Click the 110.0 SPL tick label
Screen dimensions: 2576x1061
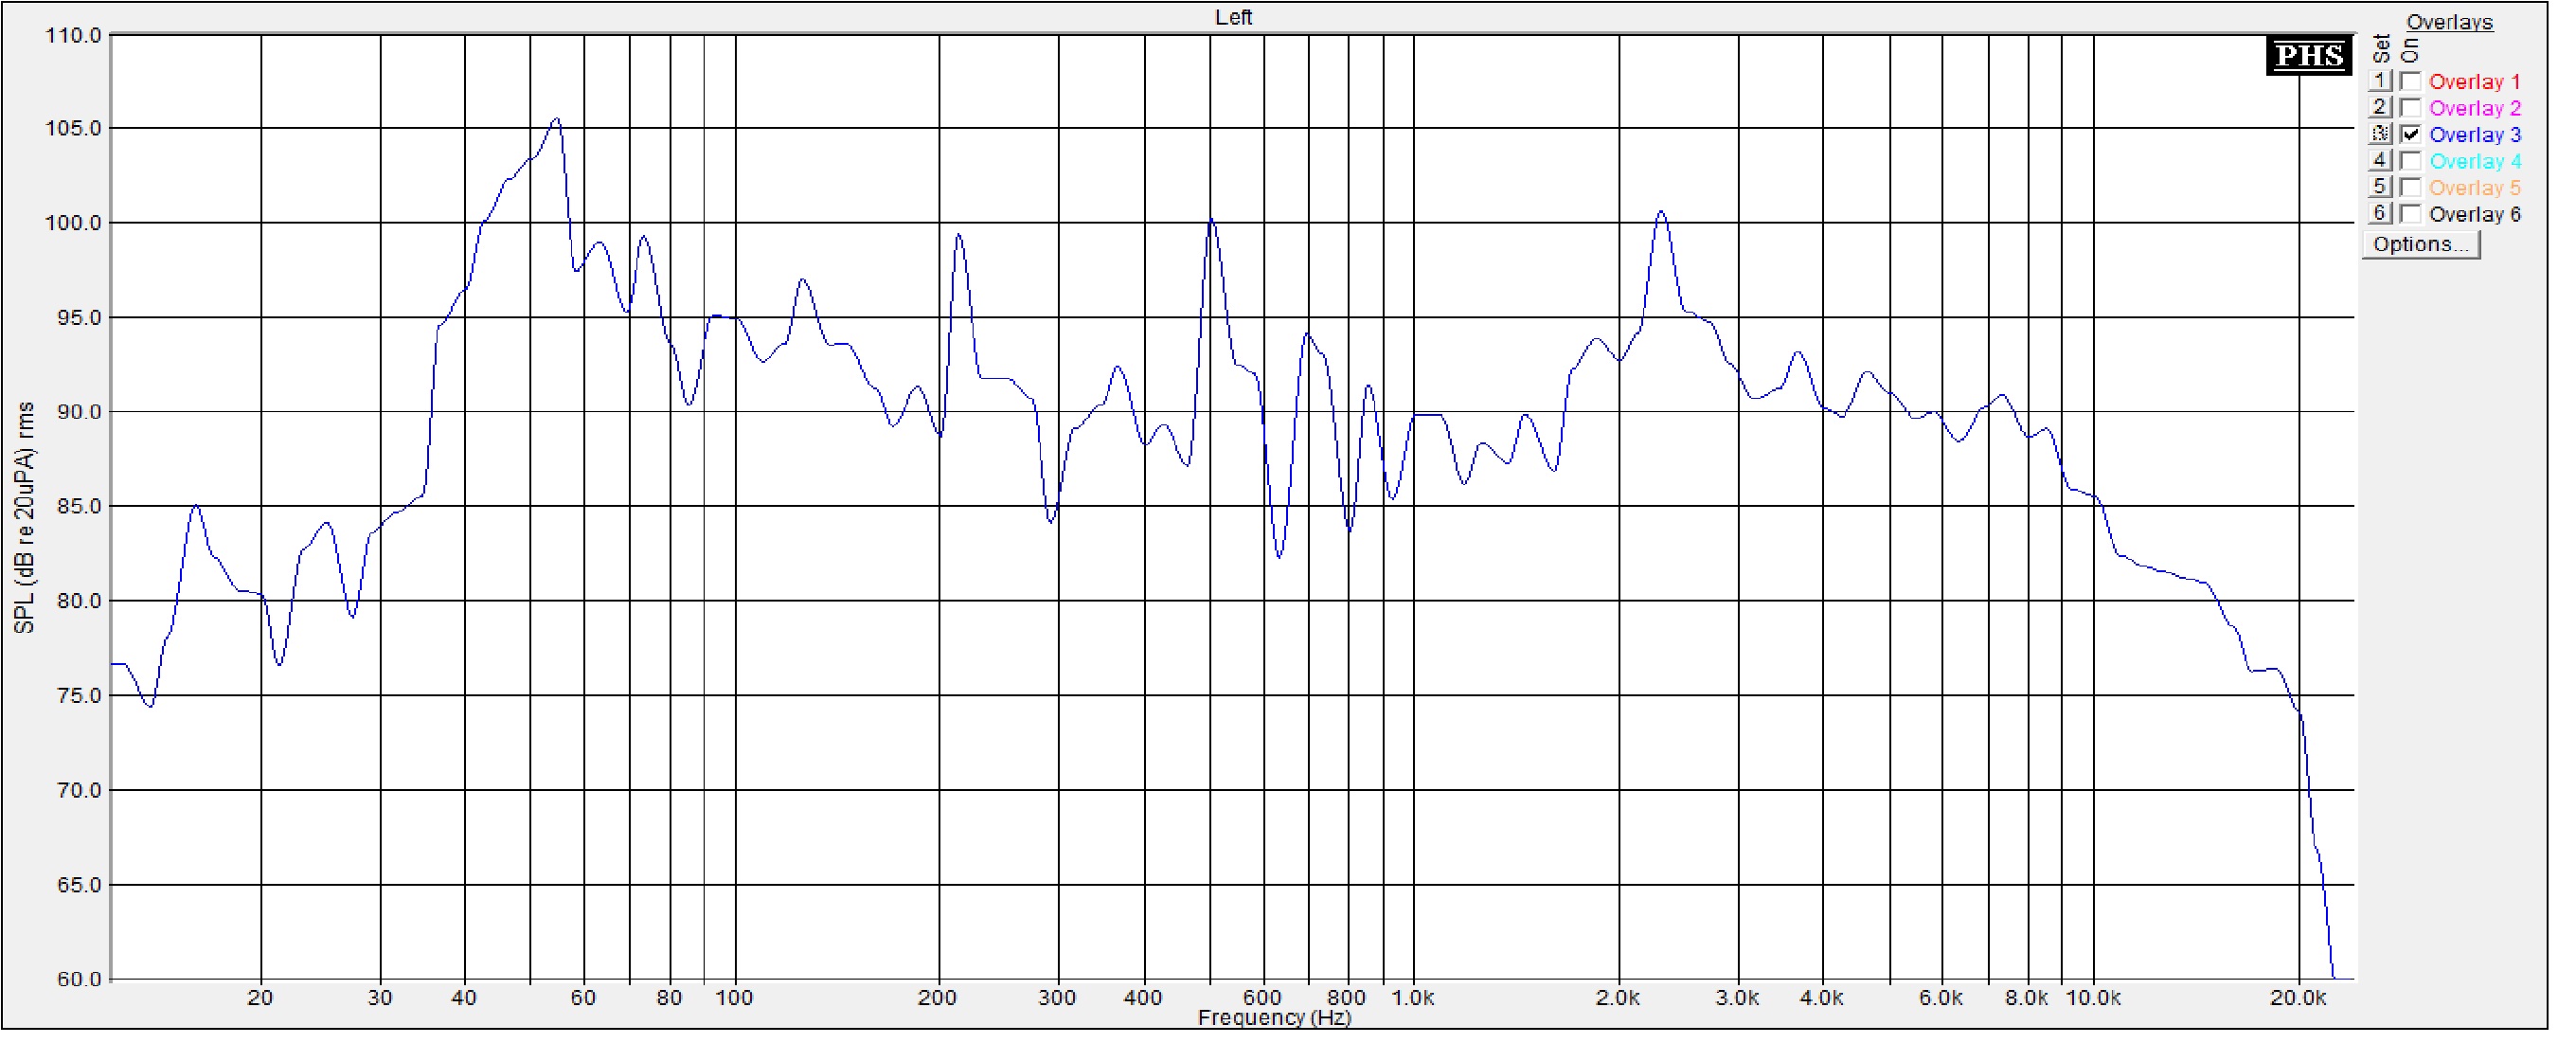[74, 36]
